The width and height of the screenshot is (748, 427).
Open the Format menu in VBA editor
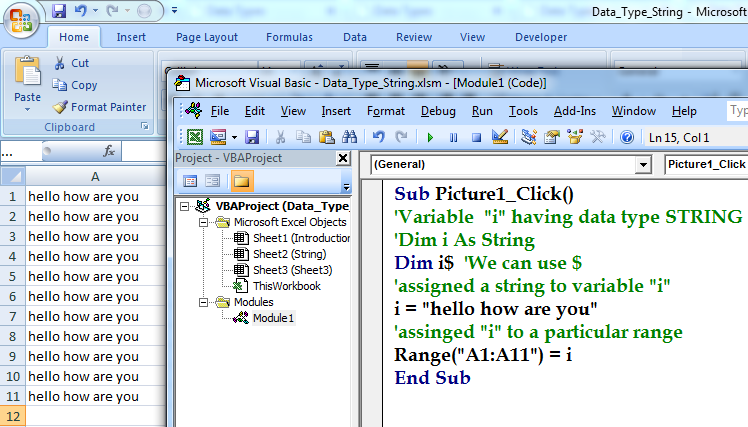(x=385, y=111)
